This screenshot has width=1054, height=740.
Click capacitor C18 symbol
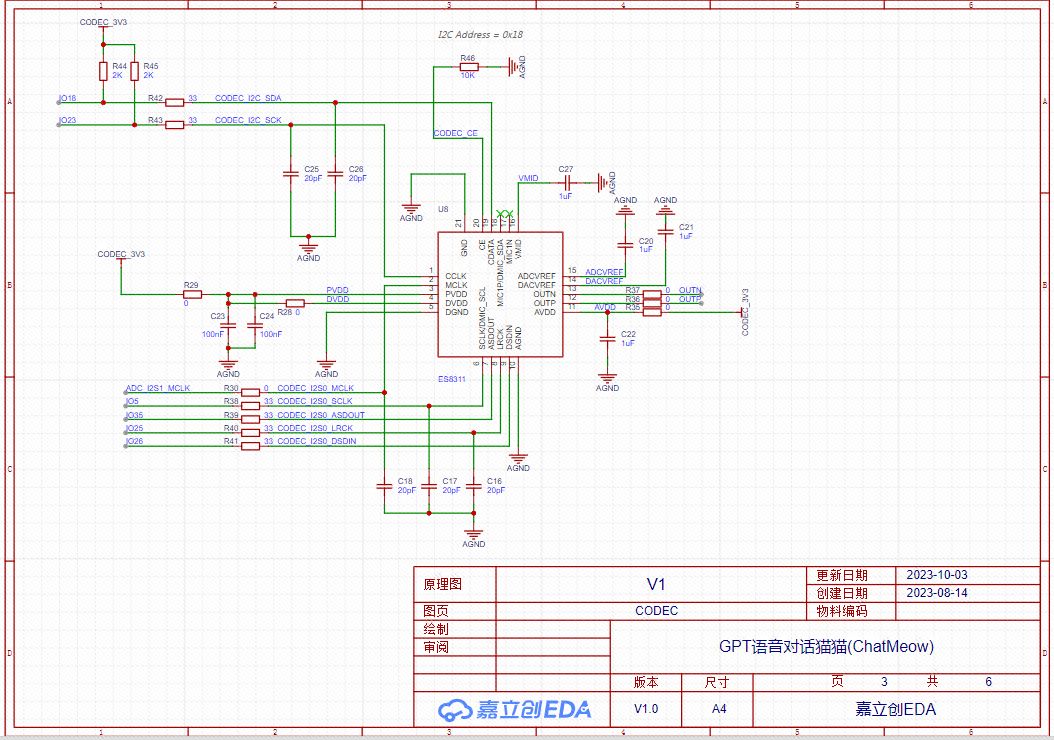click(x=384, y=486)
